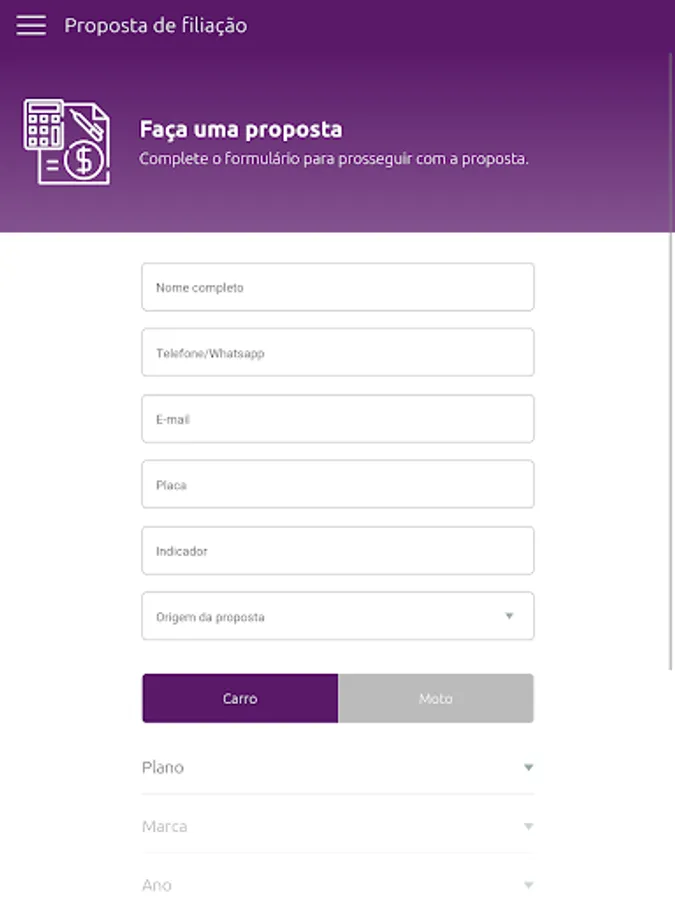Select the Placa text field
Image resolution: width=675 pixels, height=900 pixels.
click(x=337, y=485)
